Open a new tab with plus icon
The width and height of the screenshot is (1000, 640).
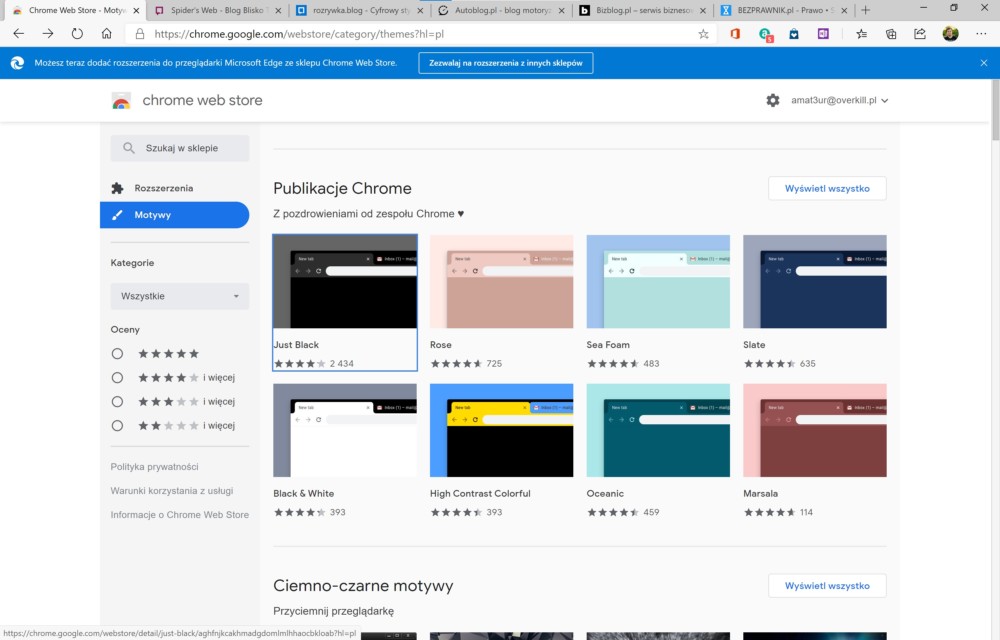coord(865,10)
